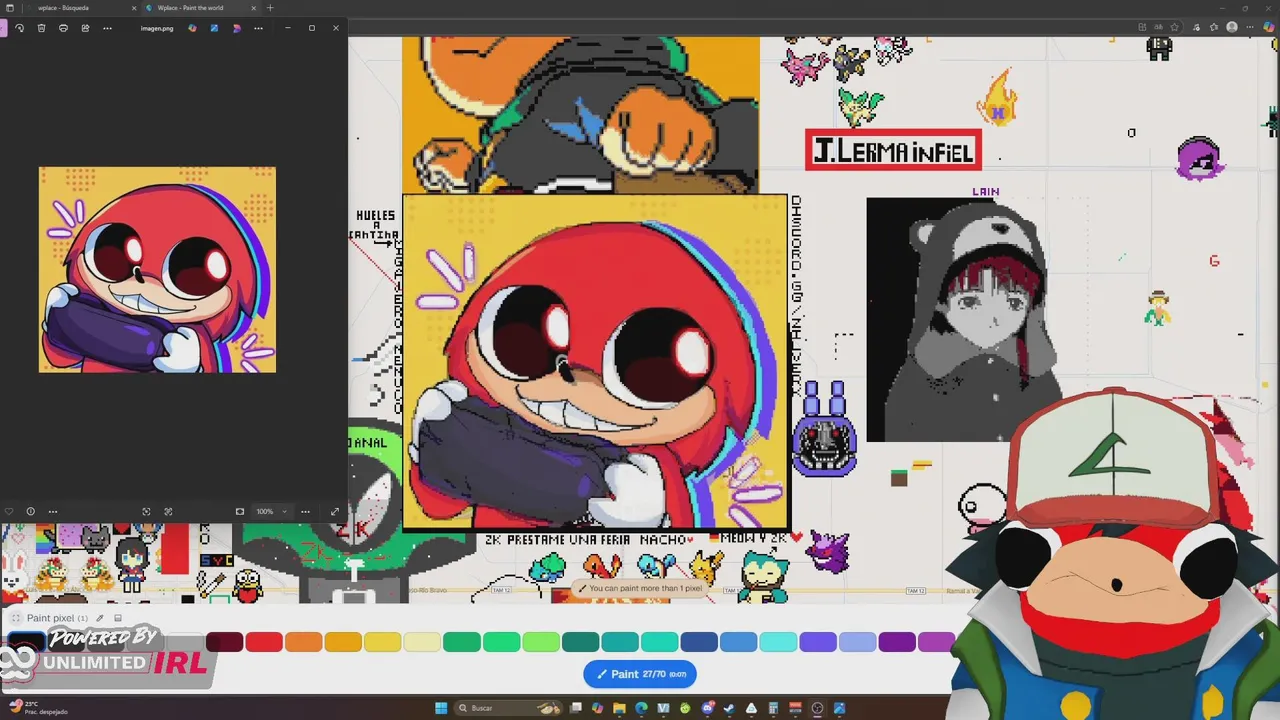Show file info in Photos viewer
1280x720 pixels.
[x=30, y=511]
